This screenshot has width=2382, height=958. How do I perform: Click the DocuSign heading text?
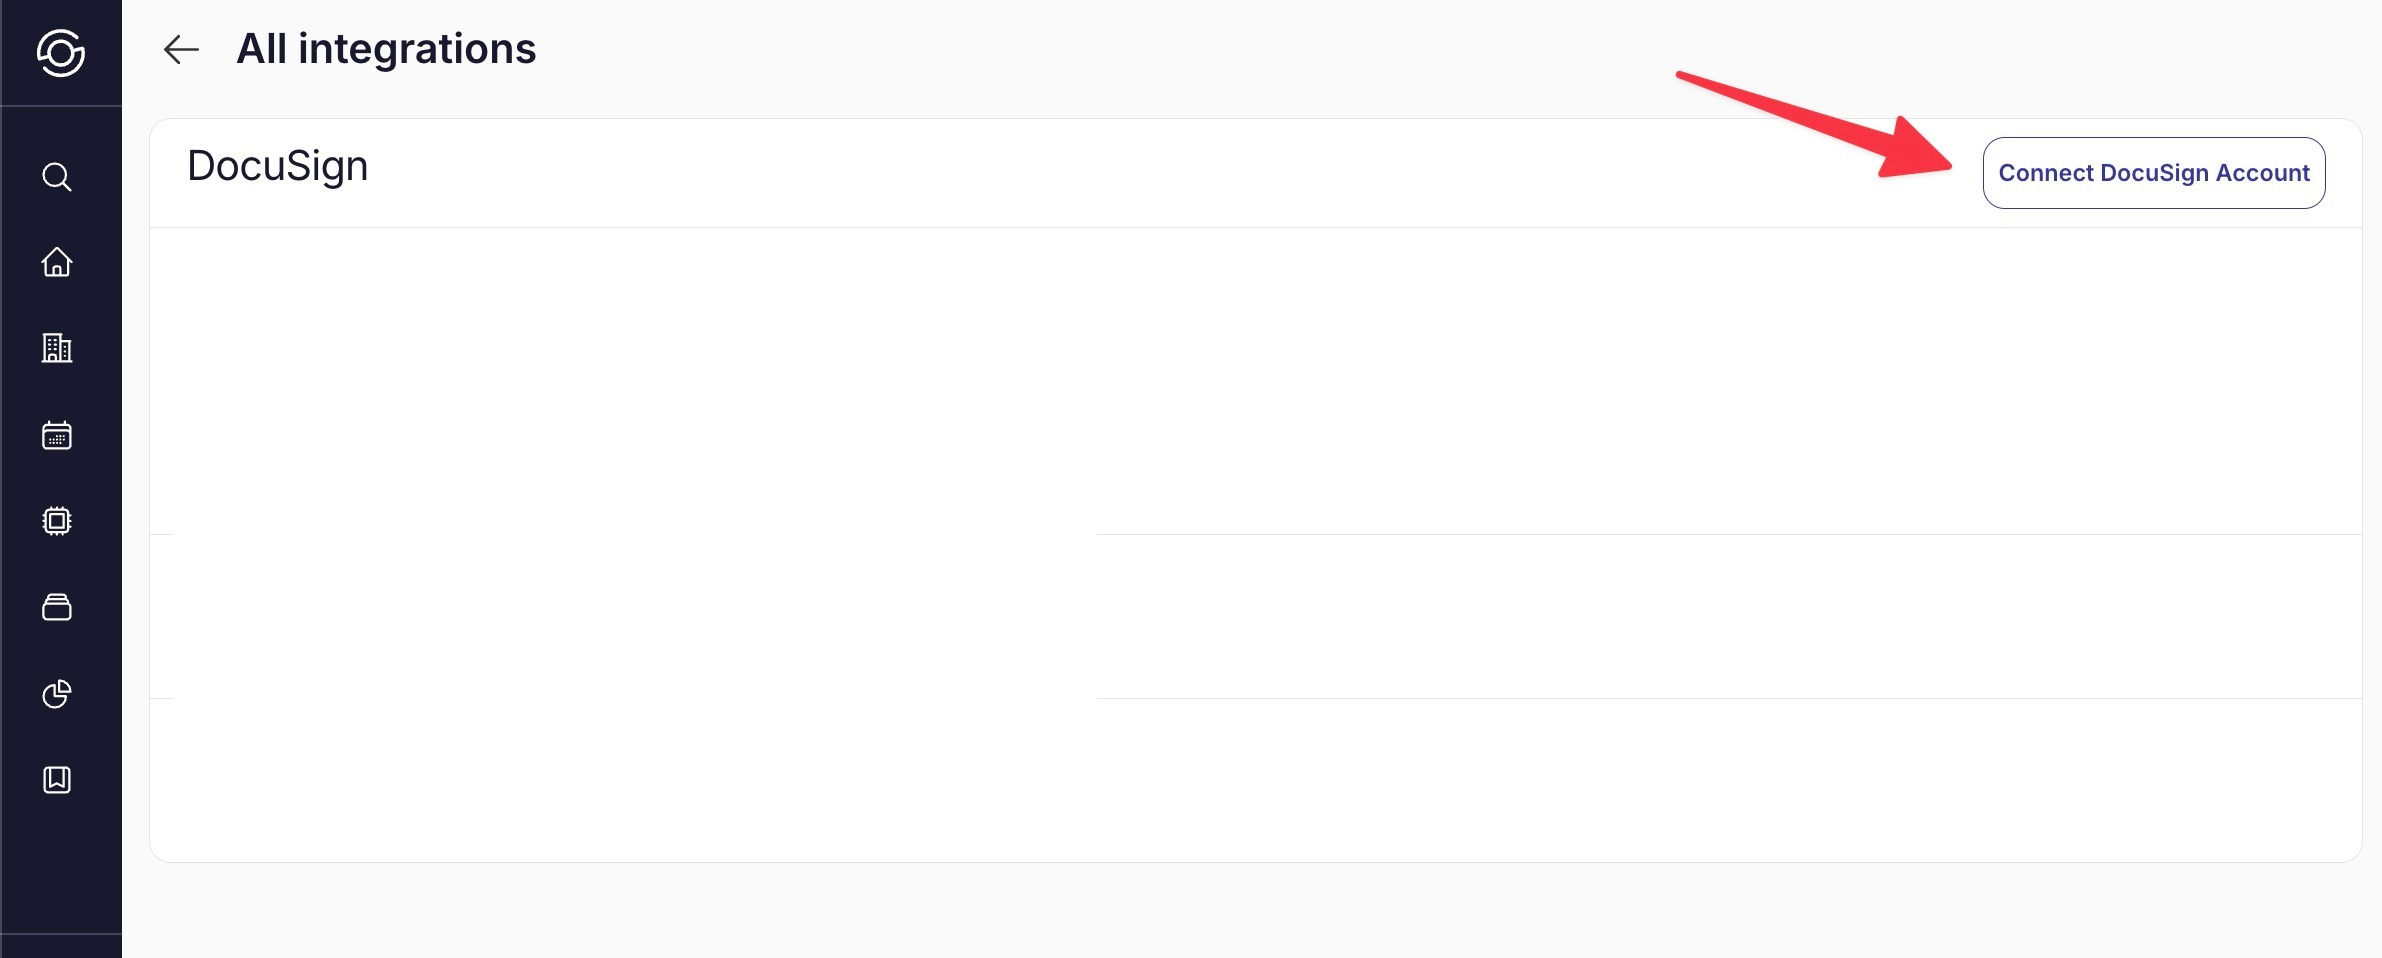point(278,166)
